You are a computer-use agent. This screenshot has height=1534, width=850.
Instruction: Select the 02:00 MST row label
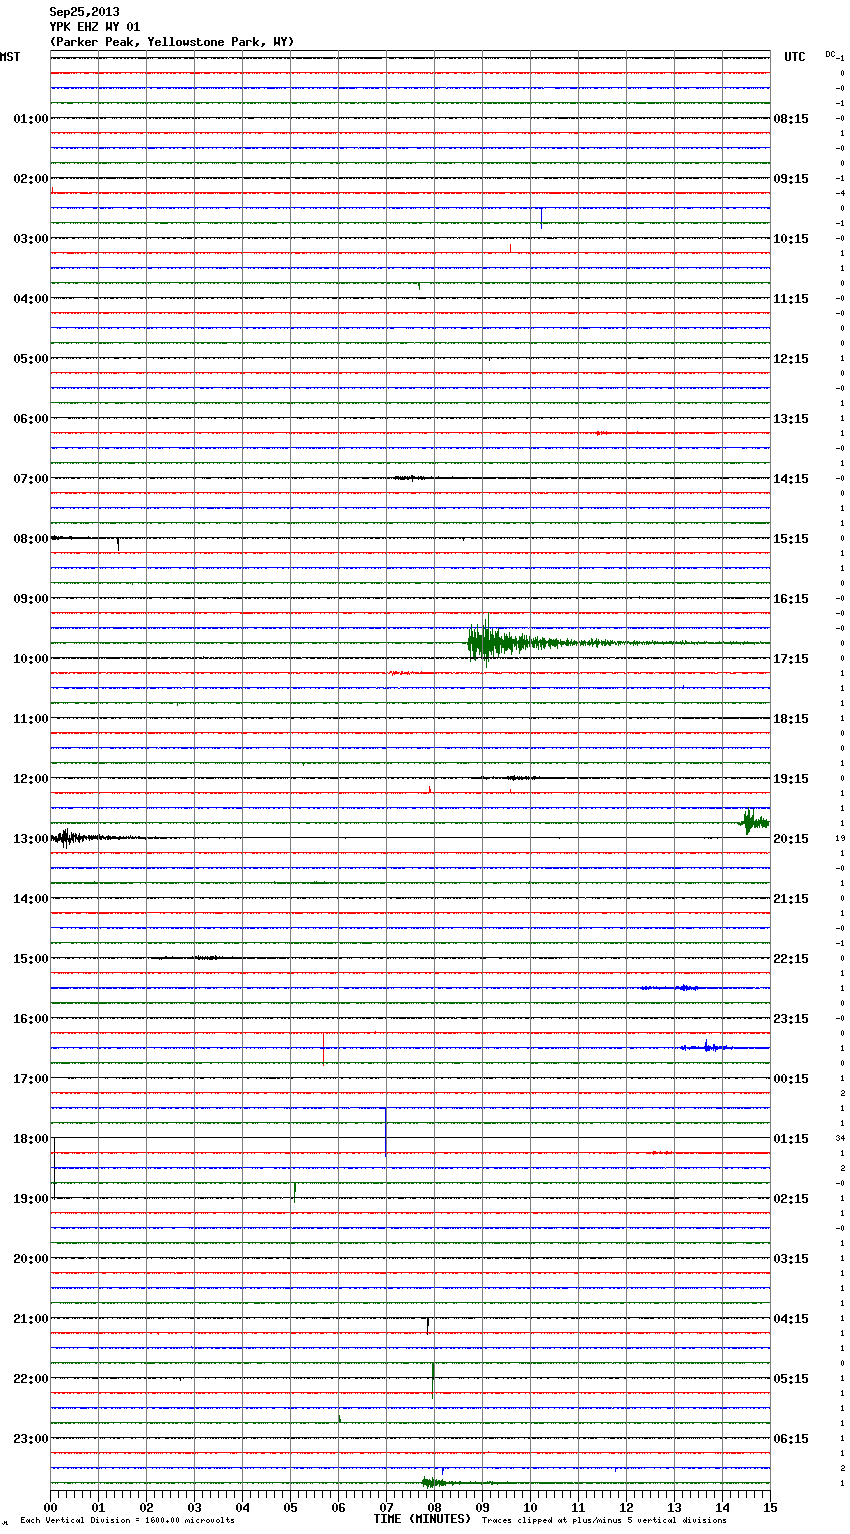click(31, 179)
